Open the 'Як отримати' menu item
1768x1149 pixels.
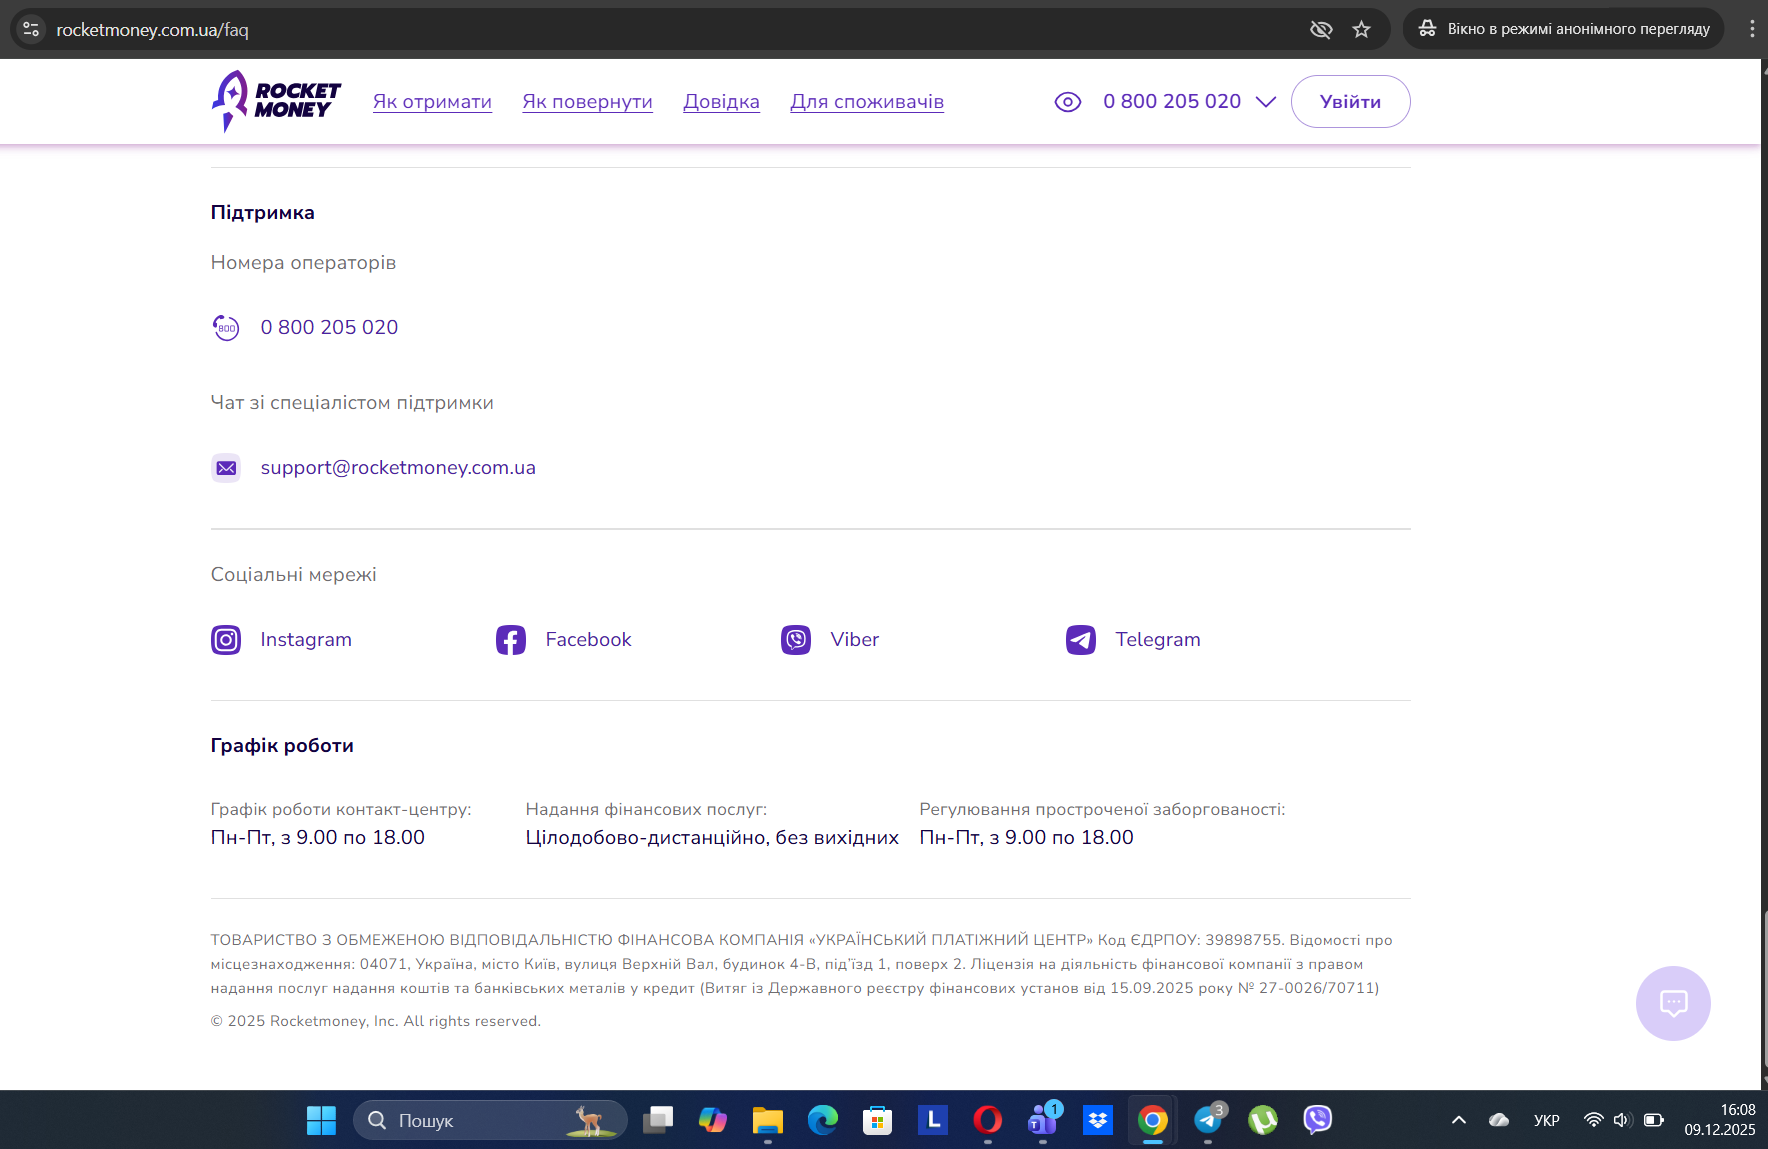pos(432,102)
